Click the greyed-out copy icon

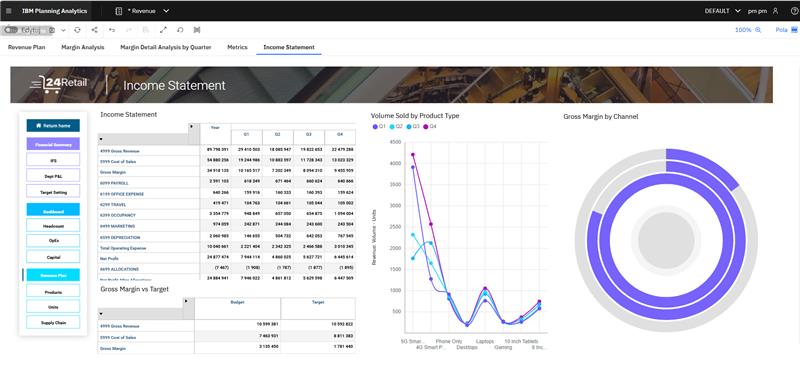(146, 30)
